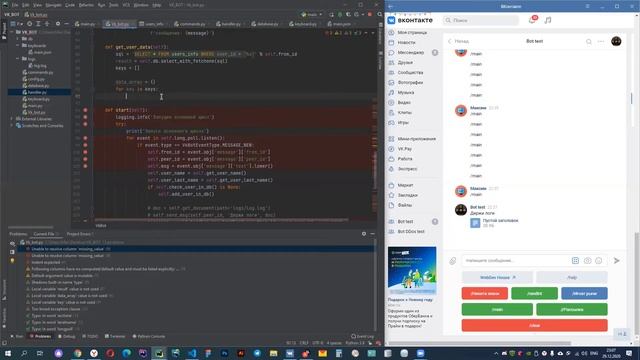
Task: Click the ВКонтакте logo
Action: tap(410, 20)
